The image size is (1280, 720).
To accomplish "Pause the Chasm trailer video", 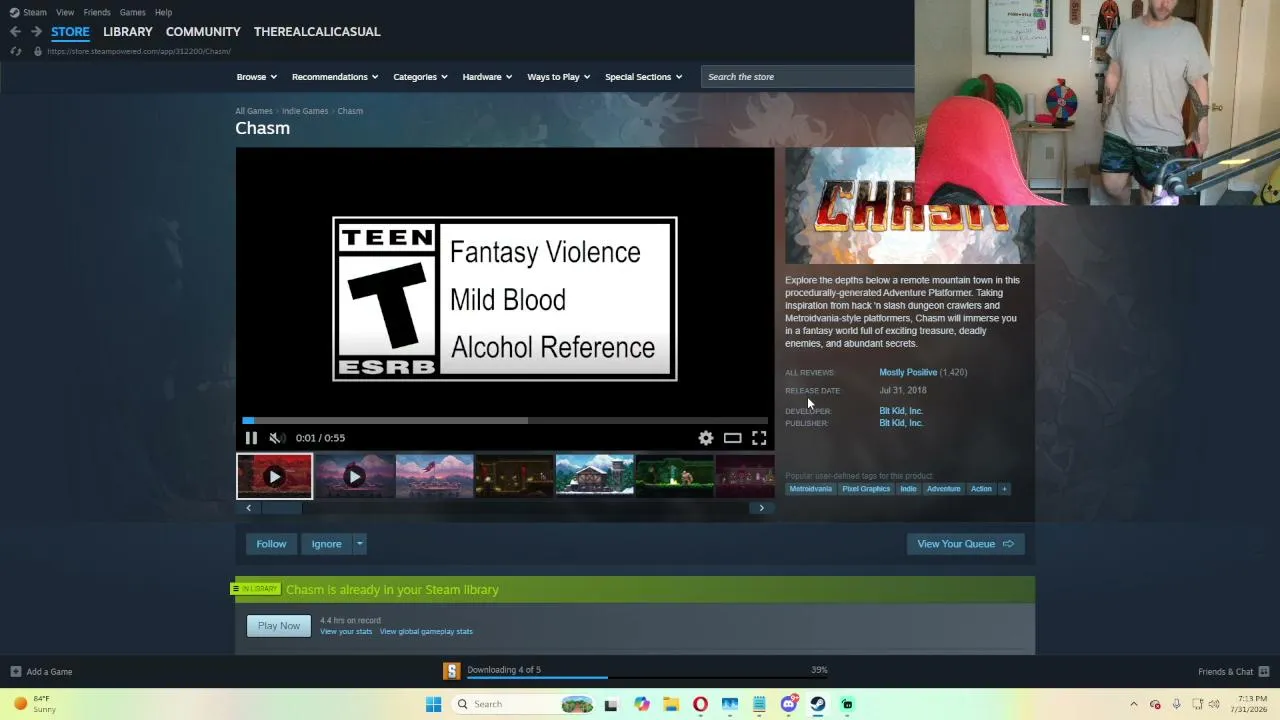I will 251,438.
